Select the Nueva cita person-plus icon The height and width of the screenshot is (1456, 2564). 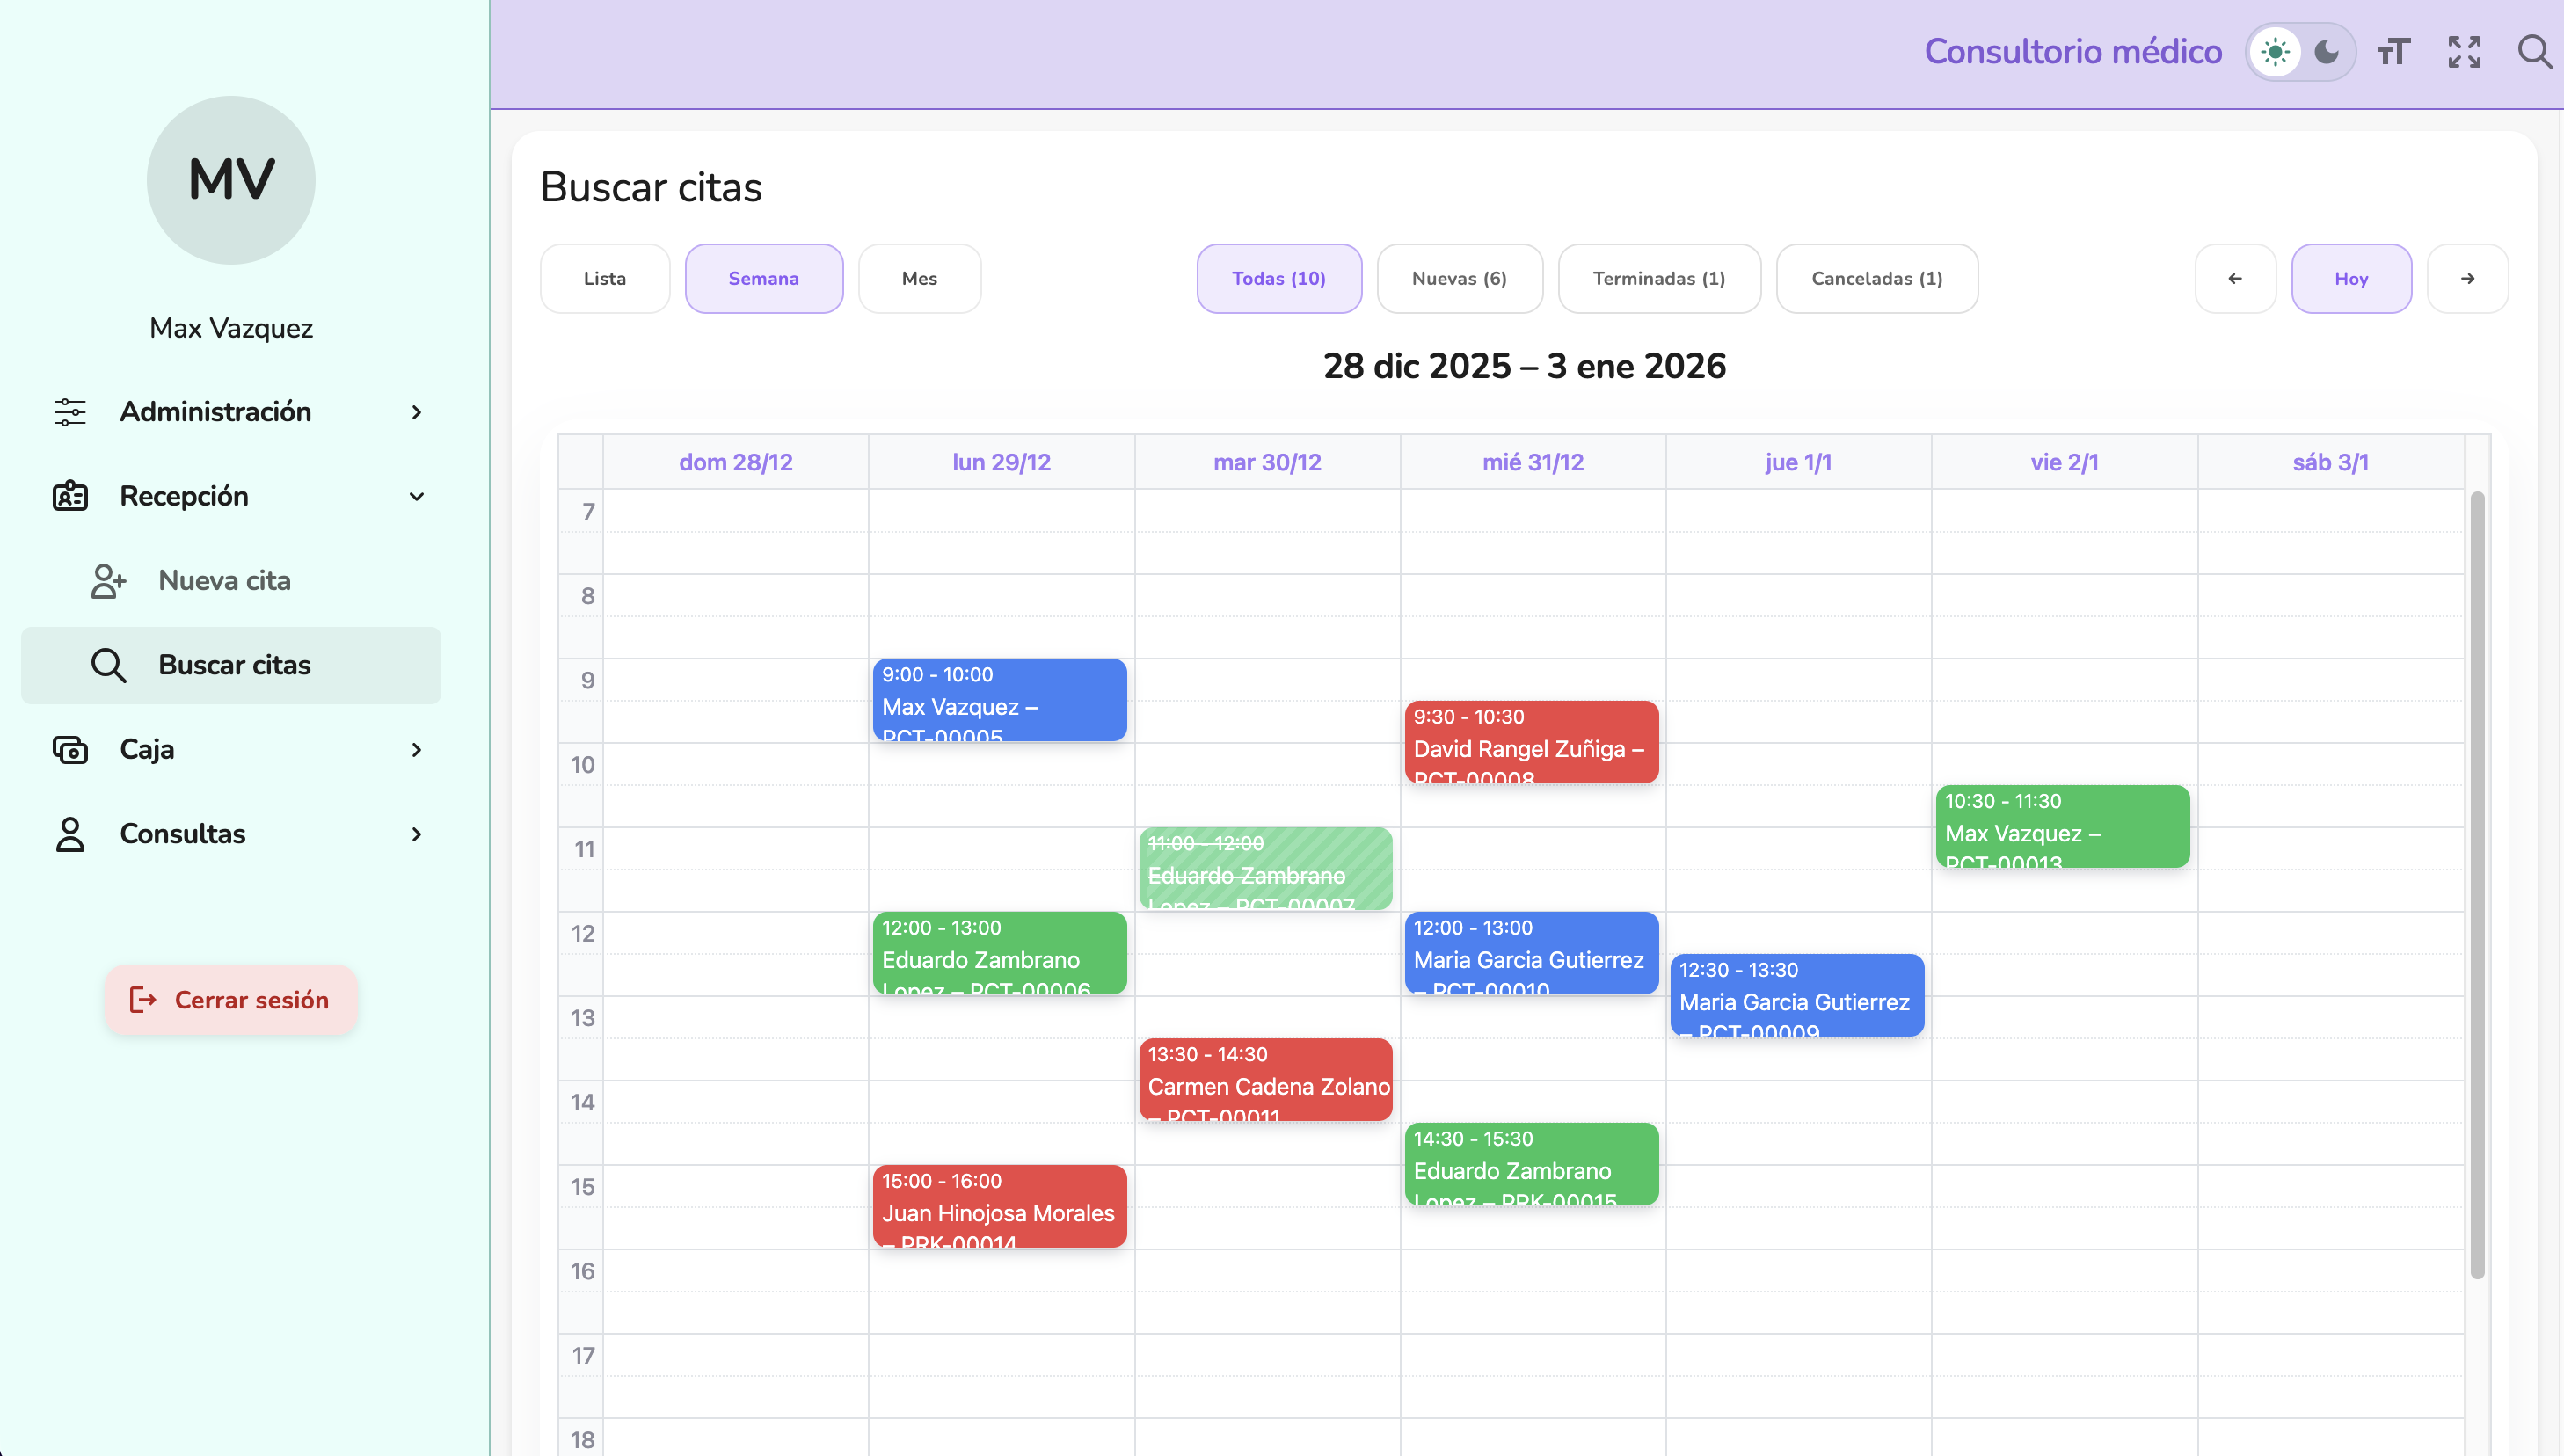(x=107, y=580)
